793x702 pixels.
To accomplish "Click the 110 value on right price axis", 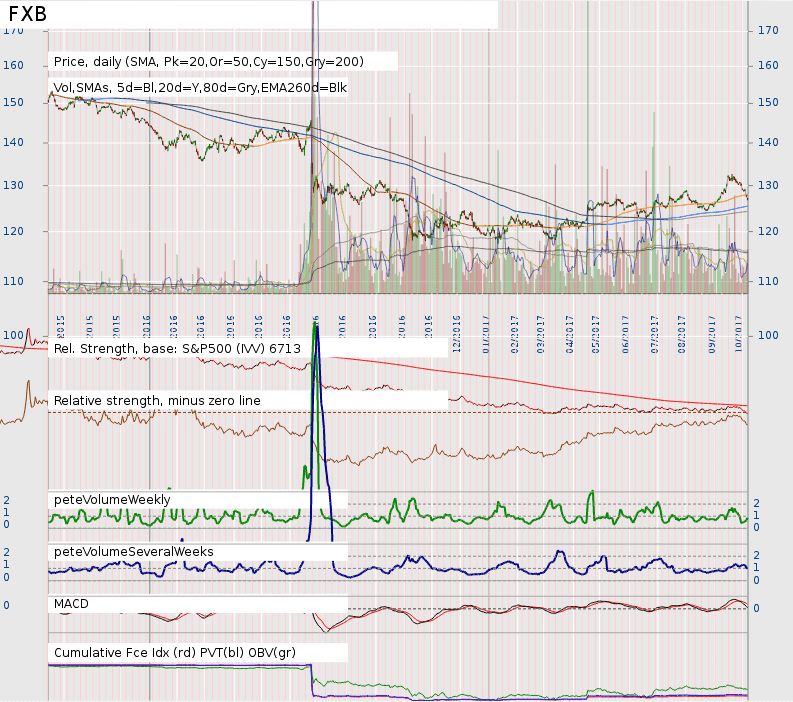I will [x=768, y=281].
